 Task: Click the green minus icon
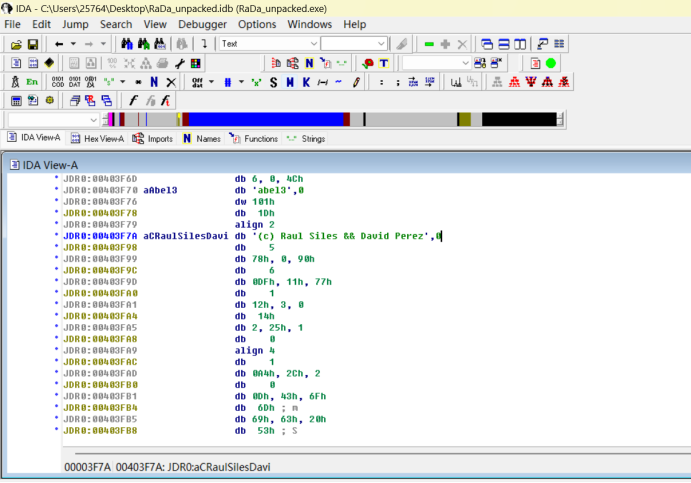click(429, 44)
